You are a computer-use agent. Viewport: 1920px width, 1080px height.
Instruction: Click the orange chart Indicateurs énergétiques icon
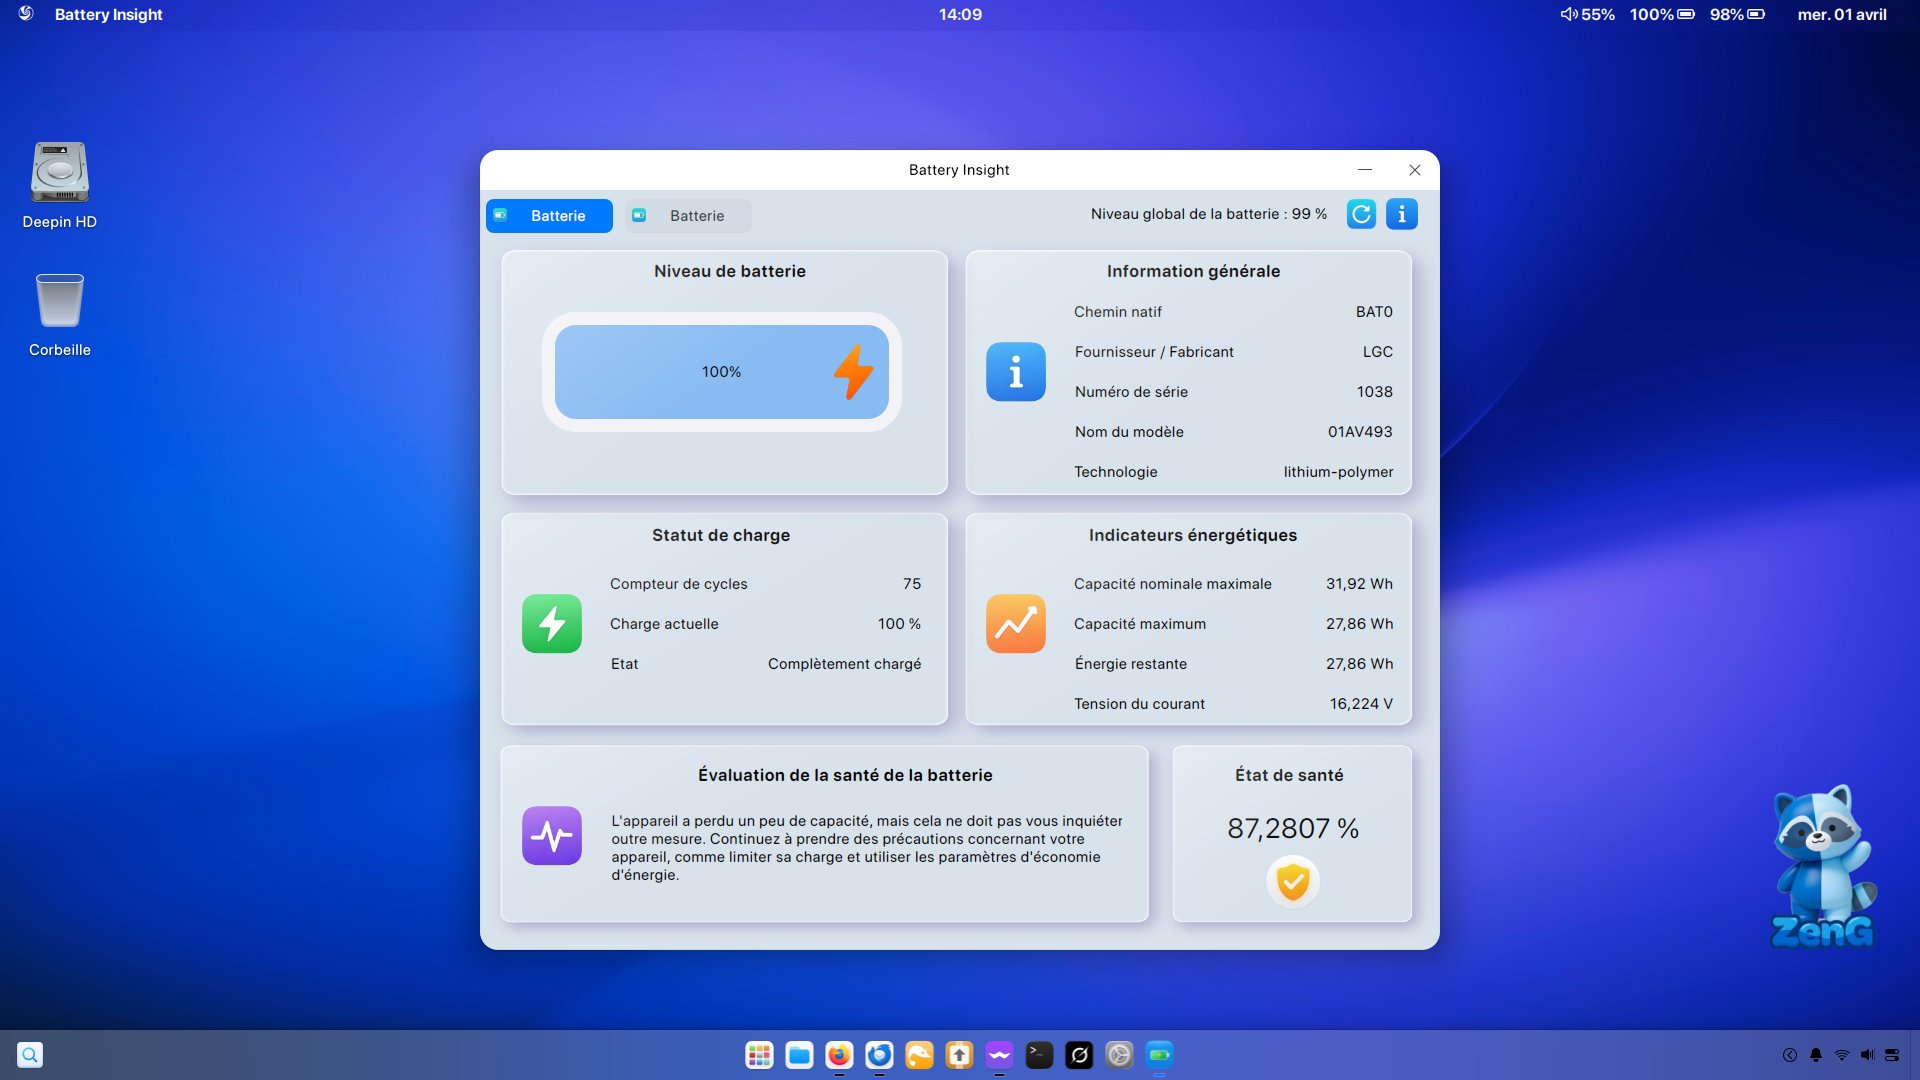click(x=1016, y=624)
